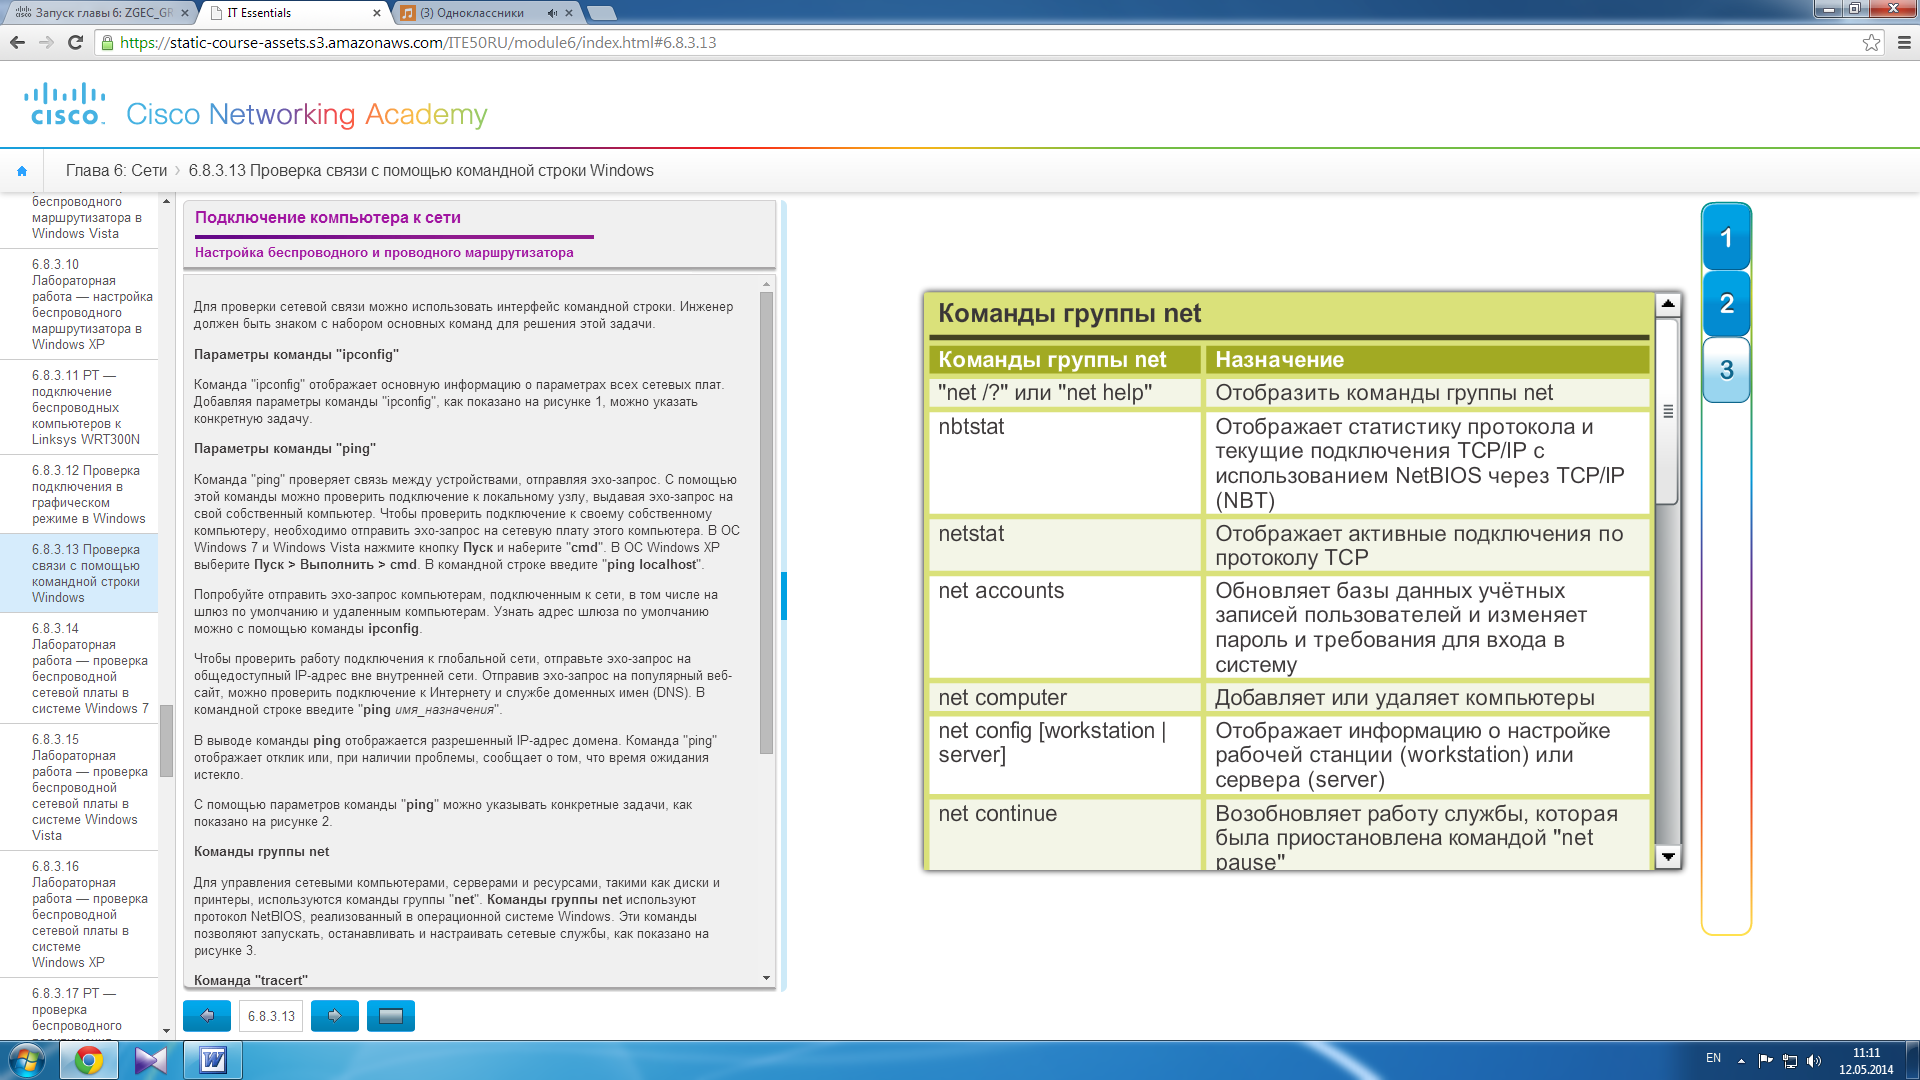The width and height of the screenshot is (1920, 1080).
Task: Click the volume tray icon
Action: click(x=1814, y=1061)
